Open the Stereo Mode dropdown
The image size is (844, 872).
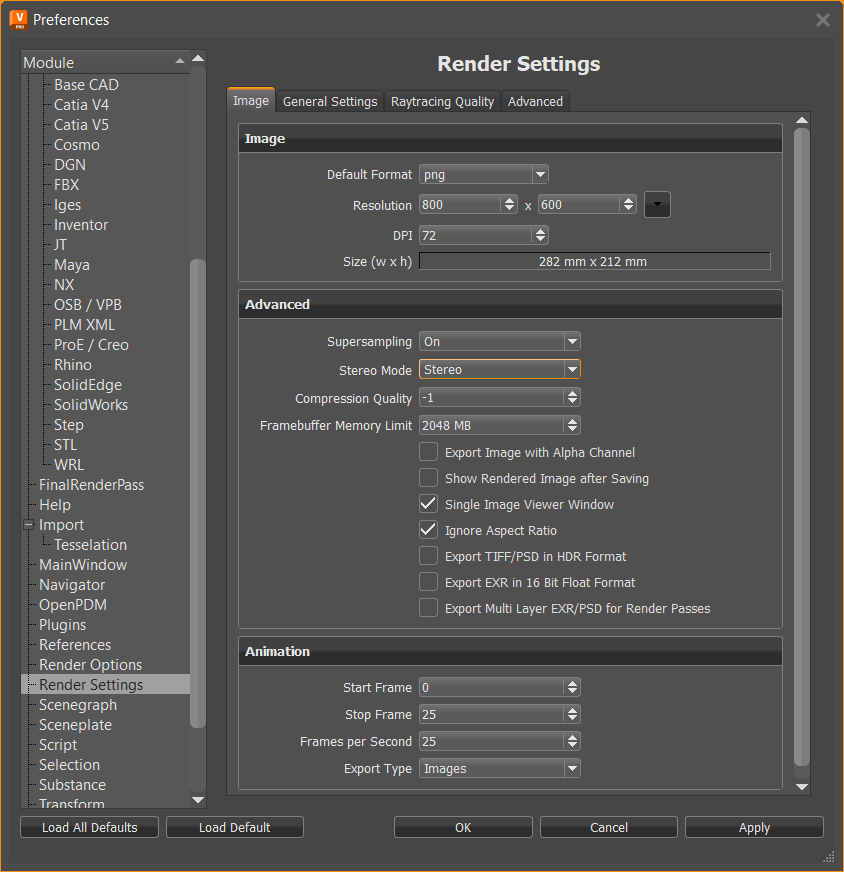tap(572, 370)
